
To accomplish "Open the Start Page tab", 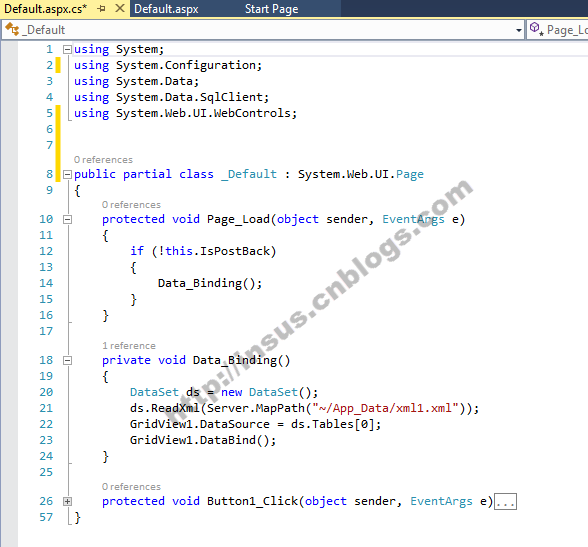I will click(x=272, y=9).
